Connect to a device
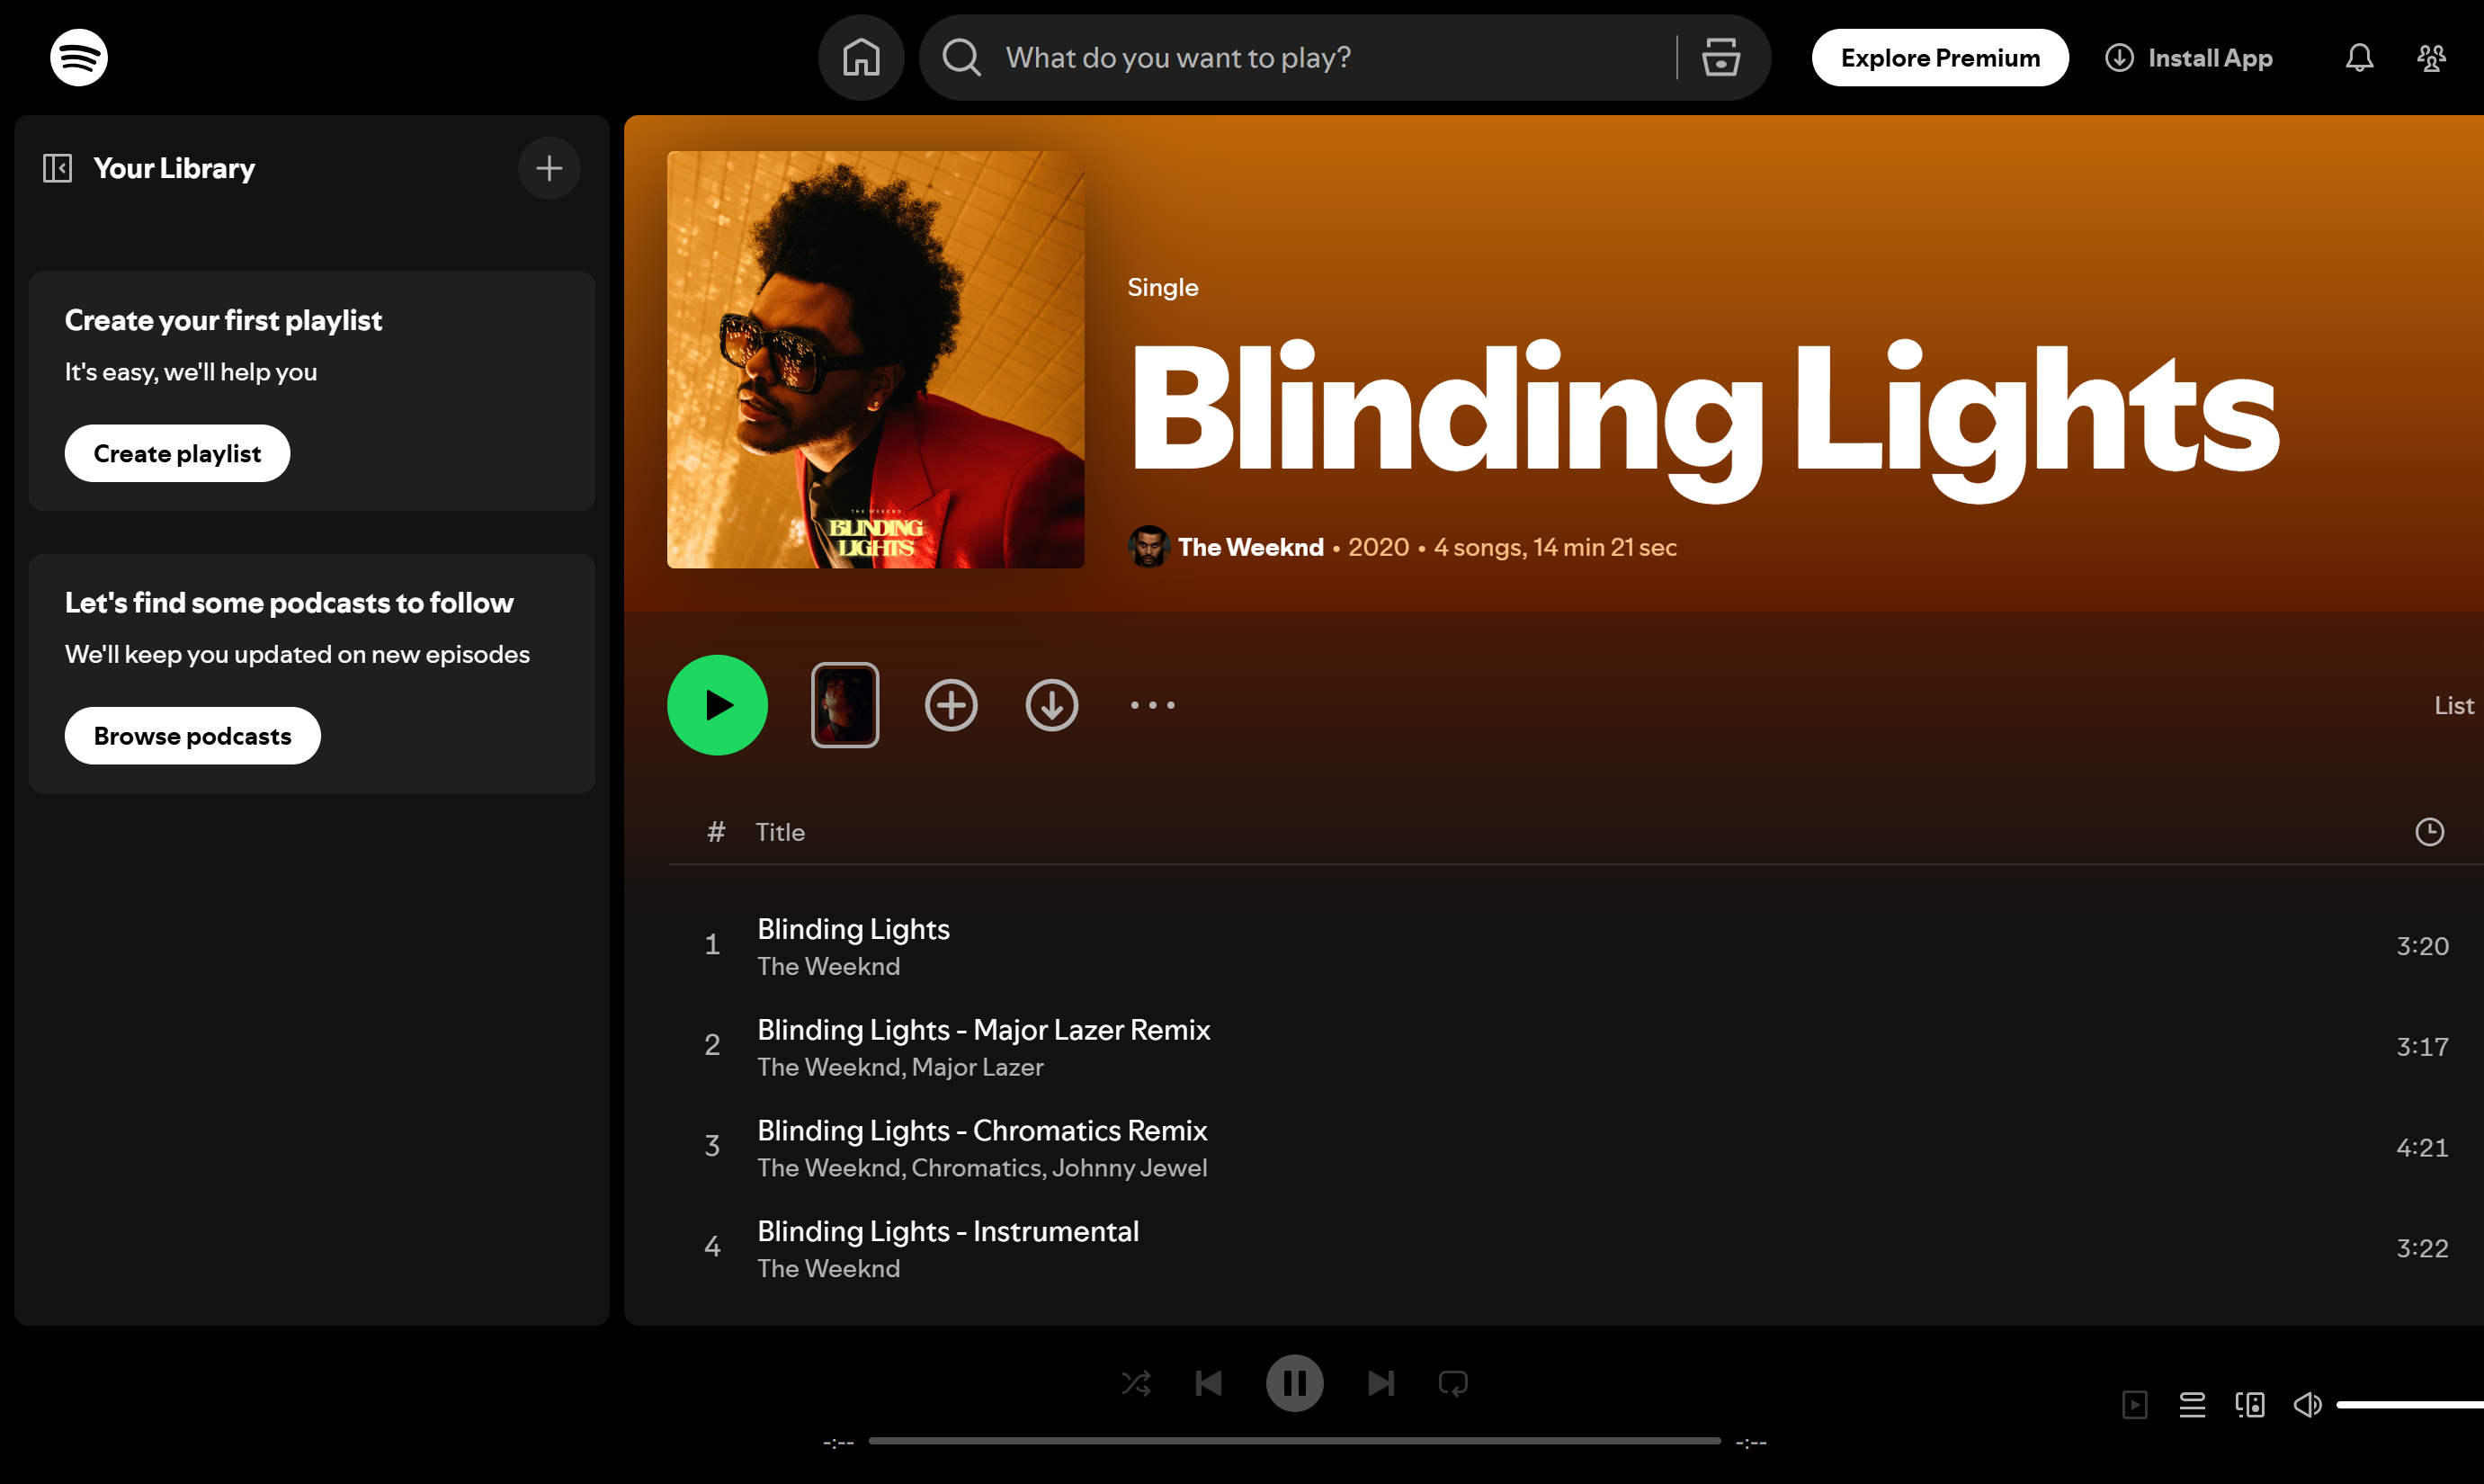The height and width of the screenshot is (1484, 2484). click(x=2249, y=1404)
